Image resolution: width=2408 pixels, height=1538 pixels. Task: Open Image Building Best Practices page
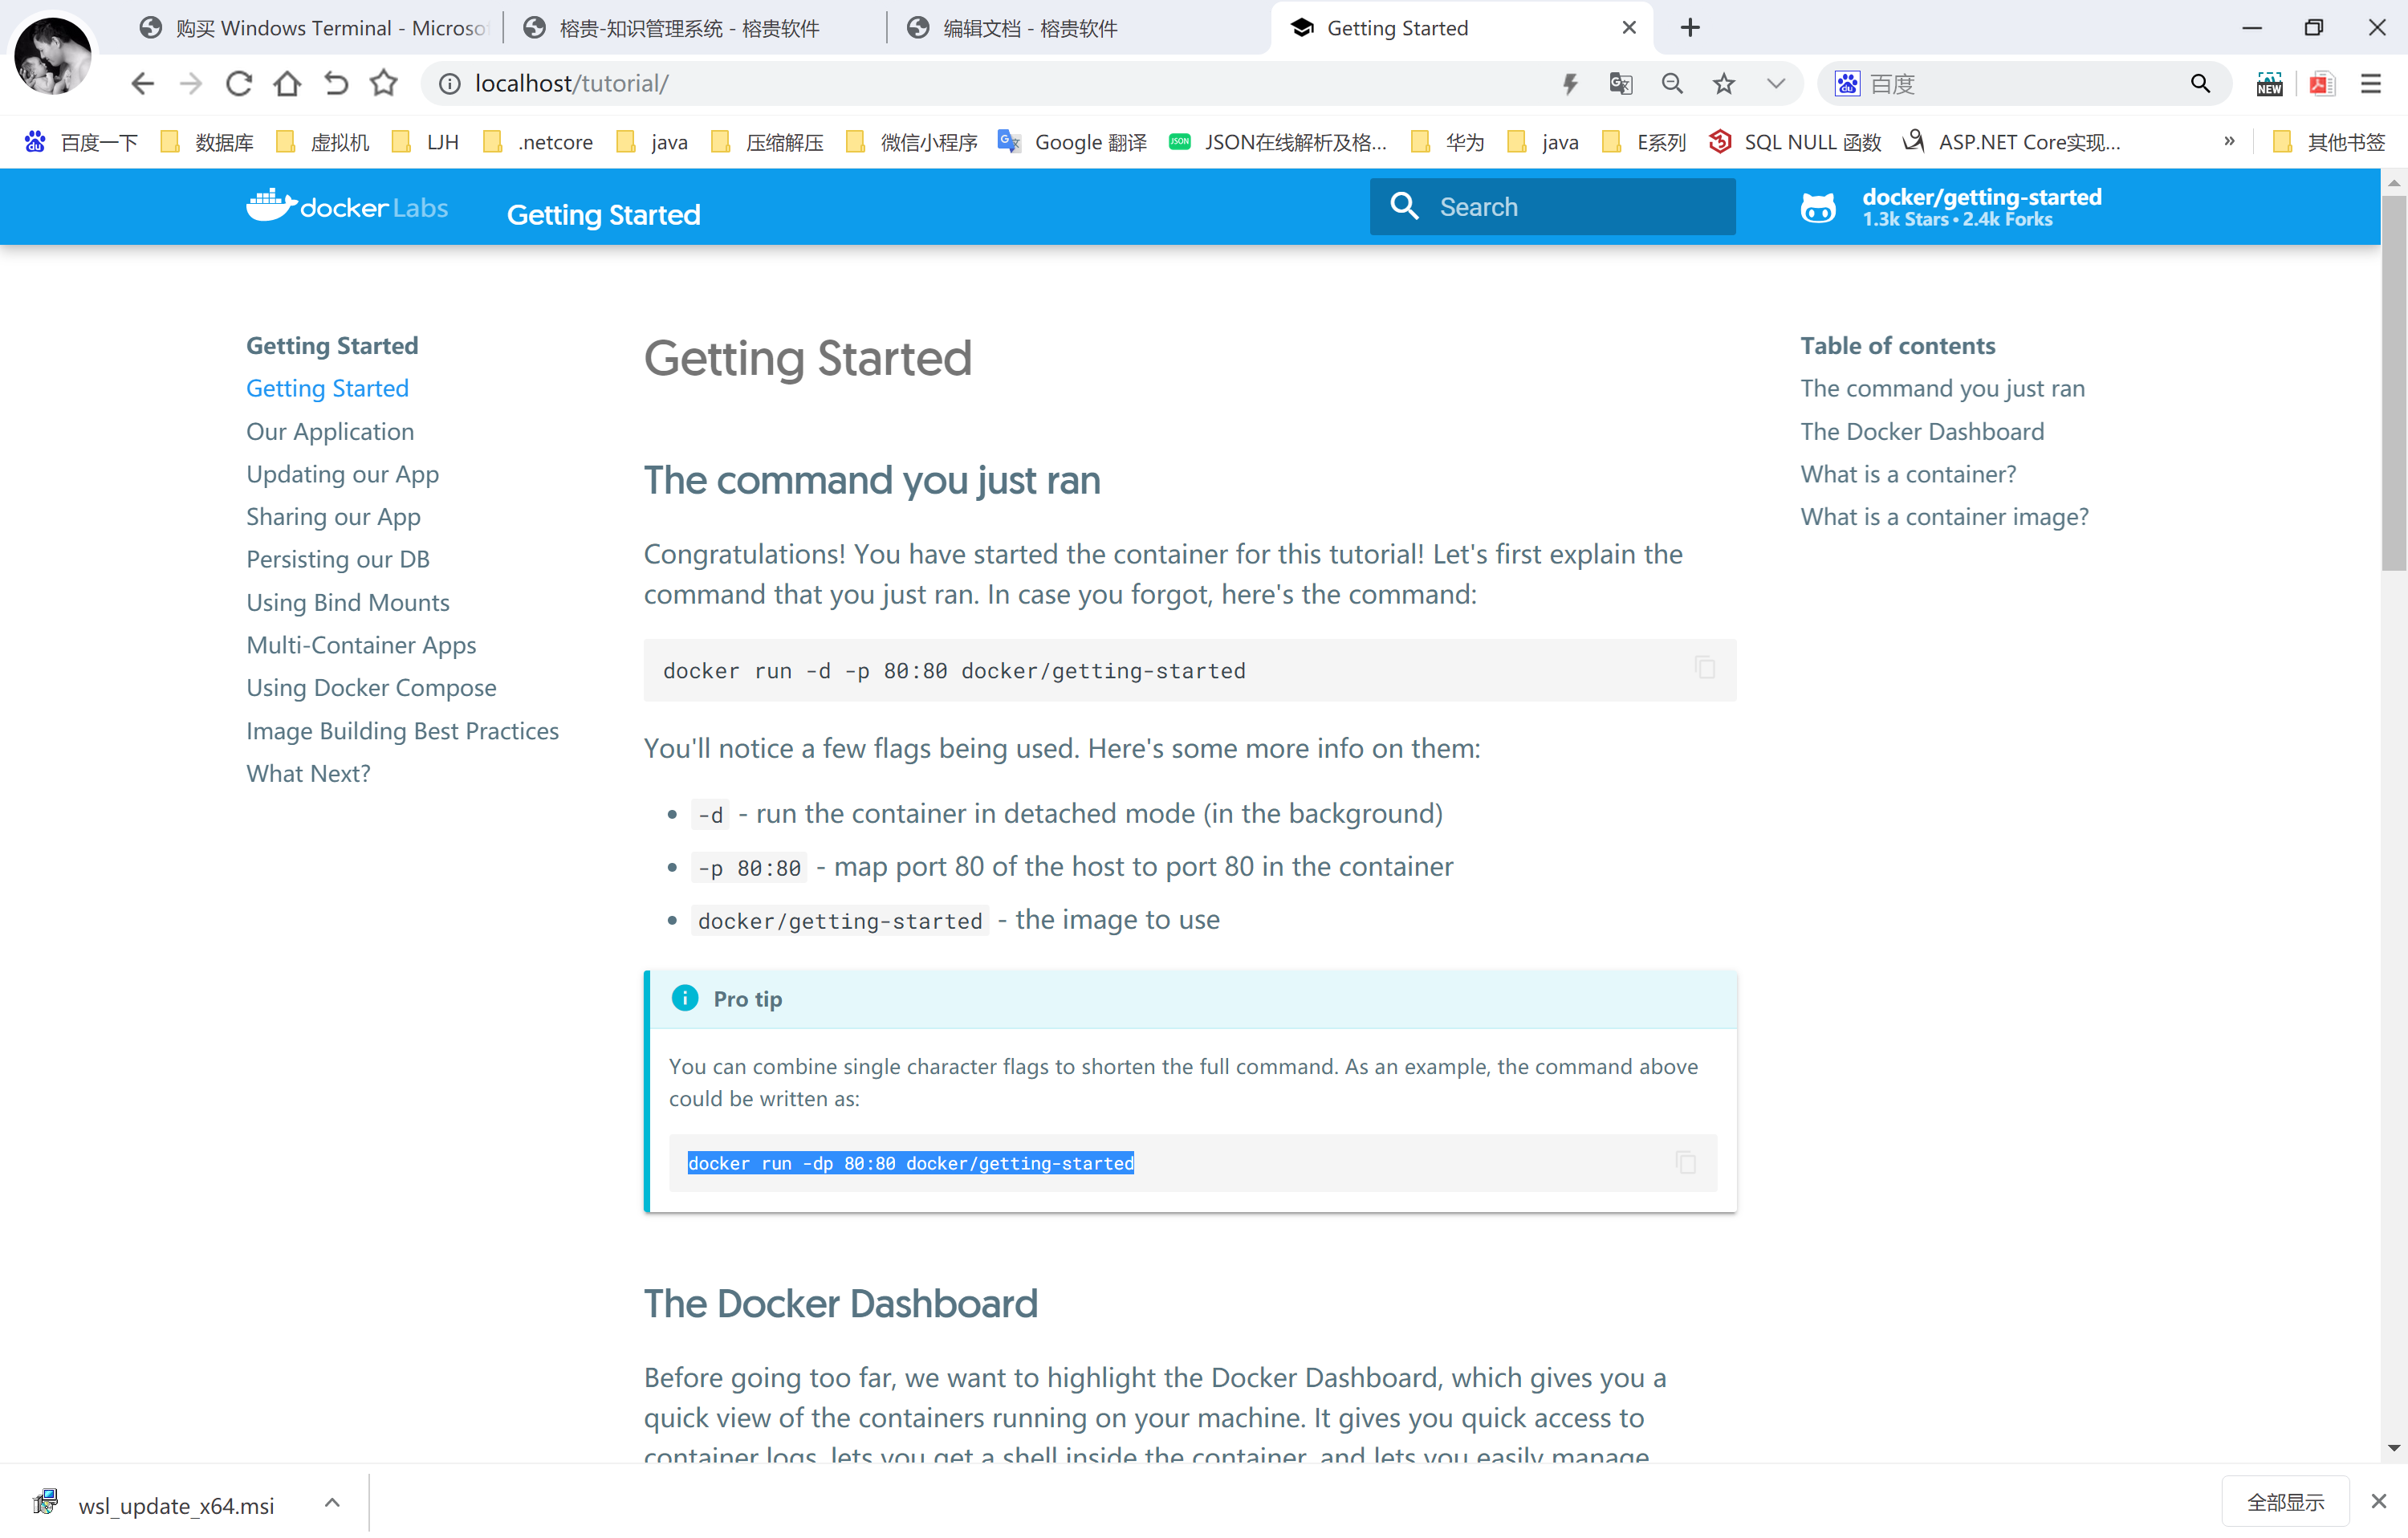tap(403, 731)
